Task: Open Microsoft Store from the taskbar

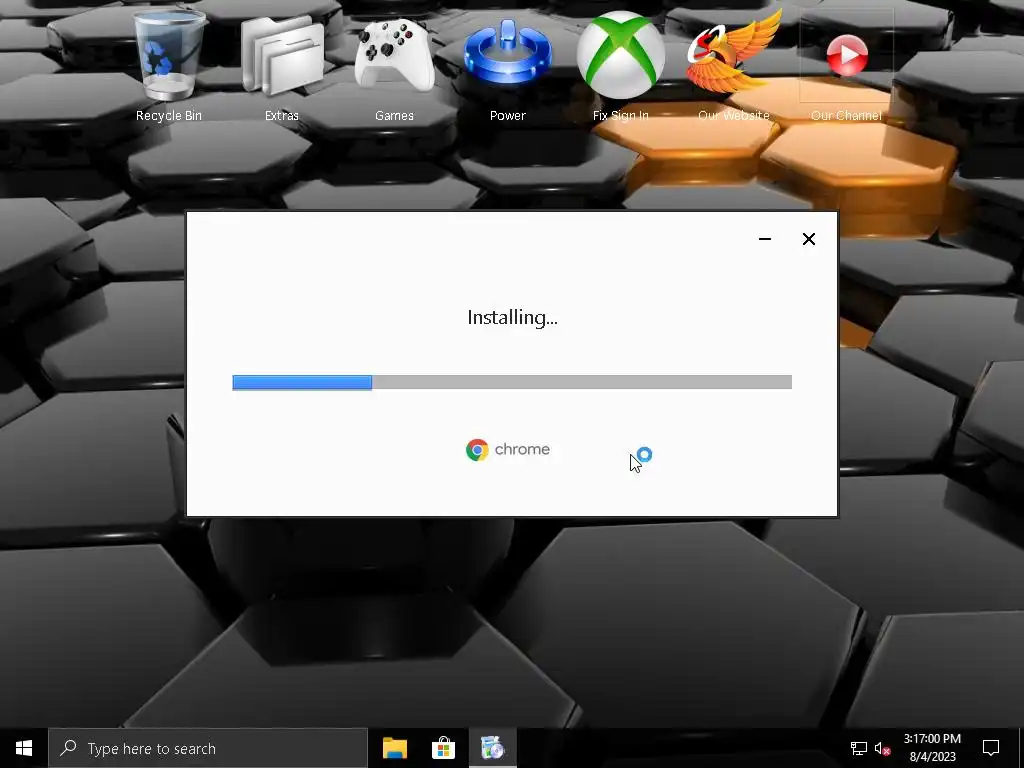Action: pos(443,748)
